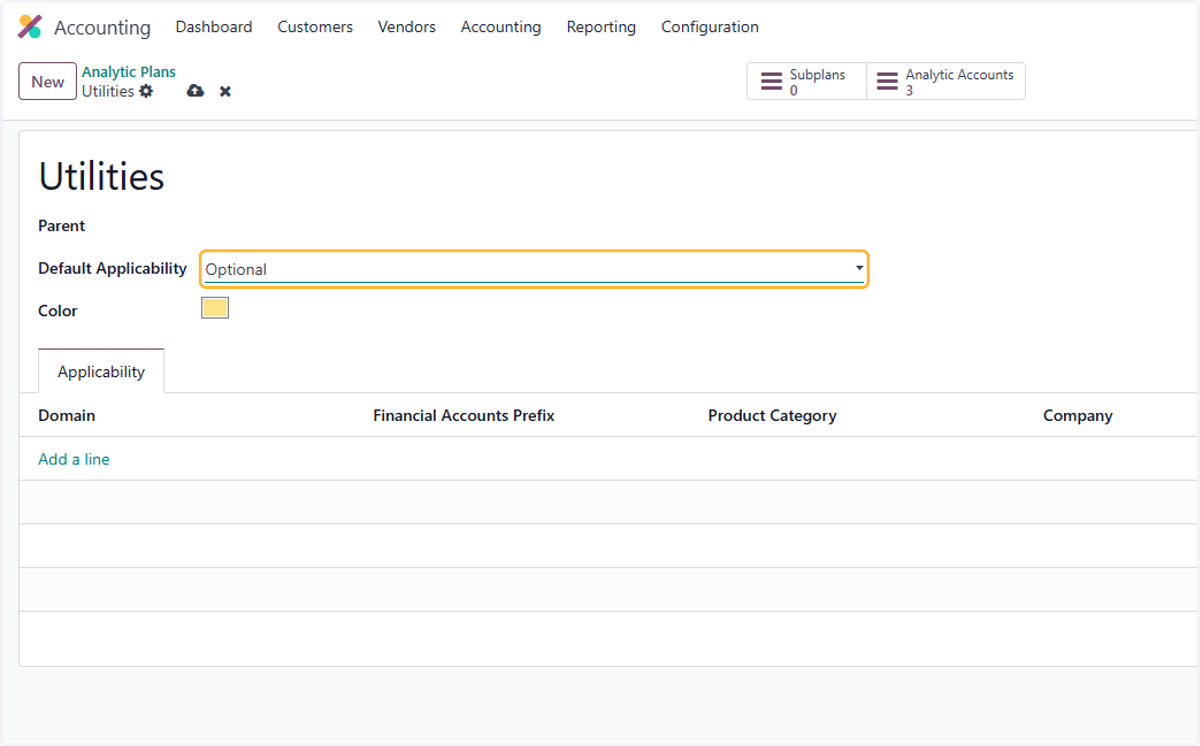This screenshot has width=1200, height=746.
Task: Open the gear actions menu beside Utilities
Action: pyautogui.click(x=146, y=91)
